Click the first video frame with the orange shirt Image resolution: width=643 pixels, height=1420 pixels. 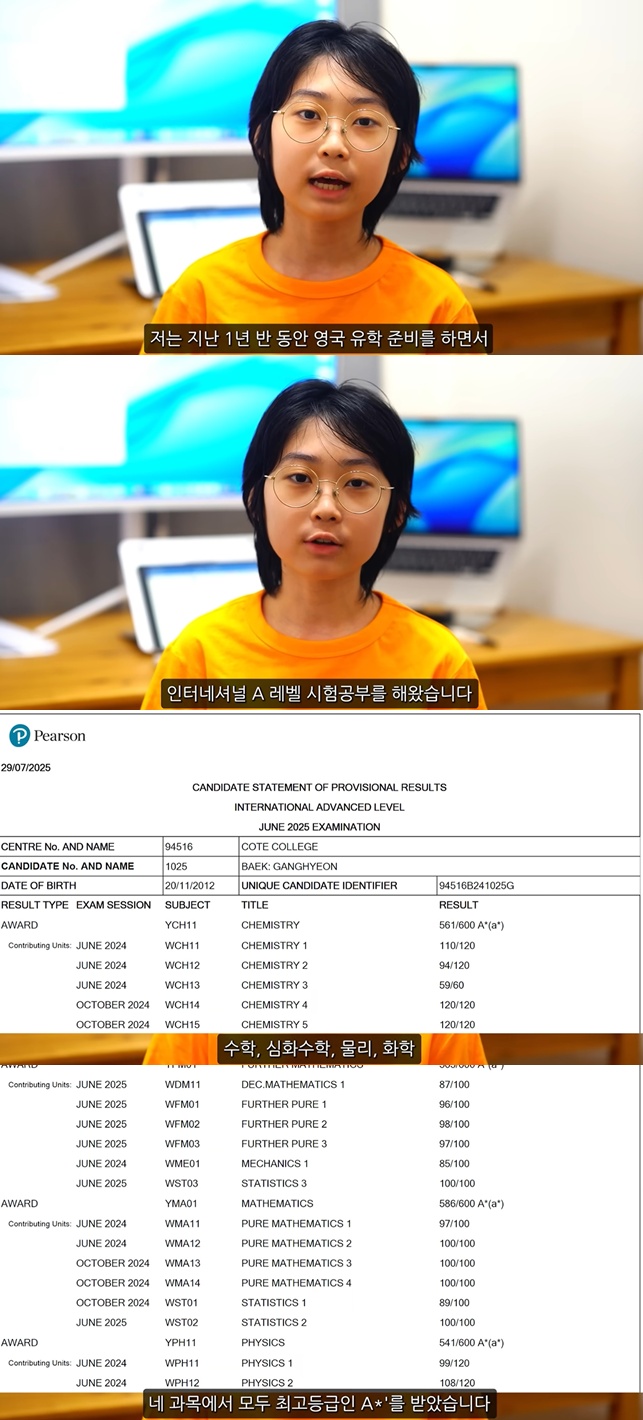point(321,177)
